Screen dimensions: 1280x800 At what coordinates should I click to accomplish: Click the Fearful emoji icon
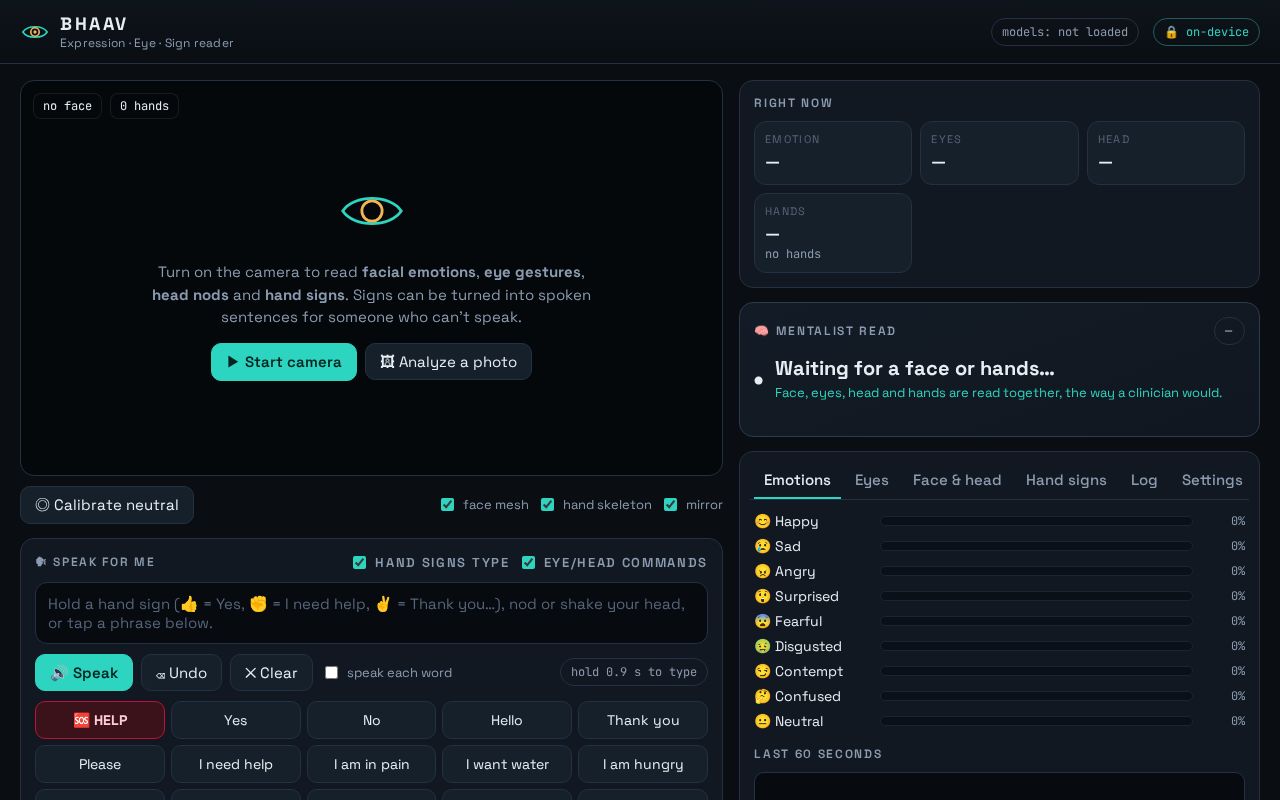763,621
